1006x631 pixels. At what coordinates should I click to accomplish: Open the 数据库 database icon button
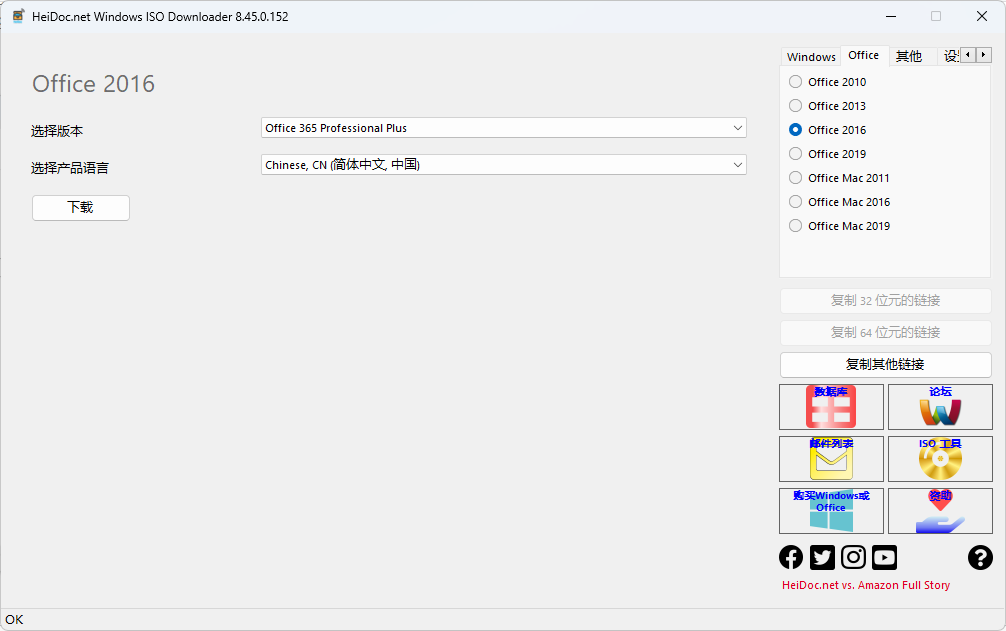point(831,407)
